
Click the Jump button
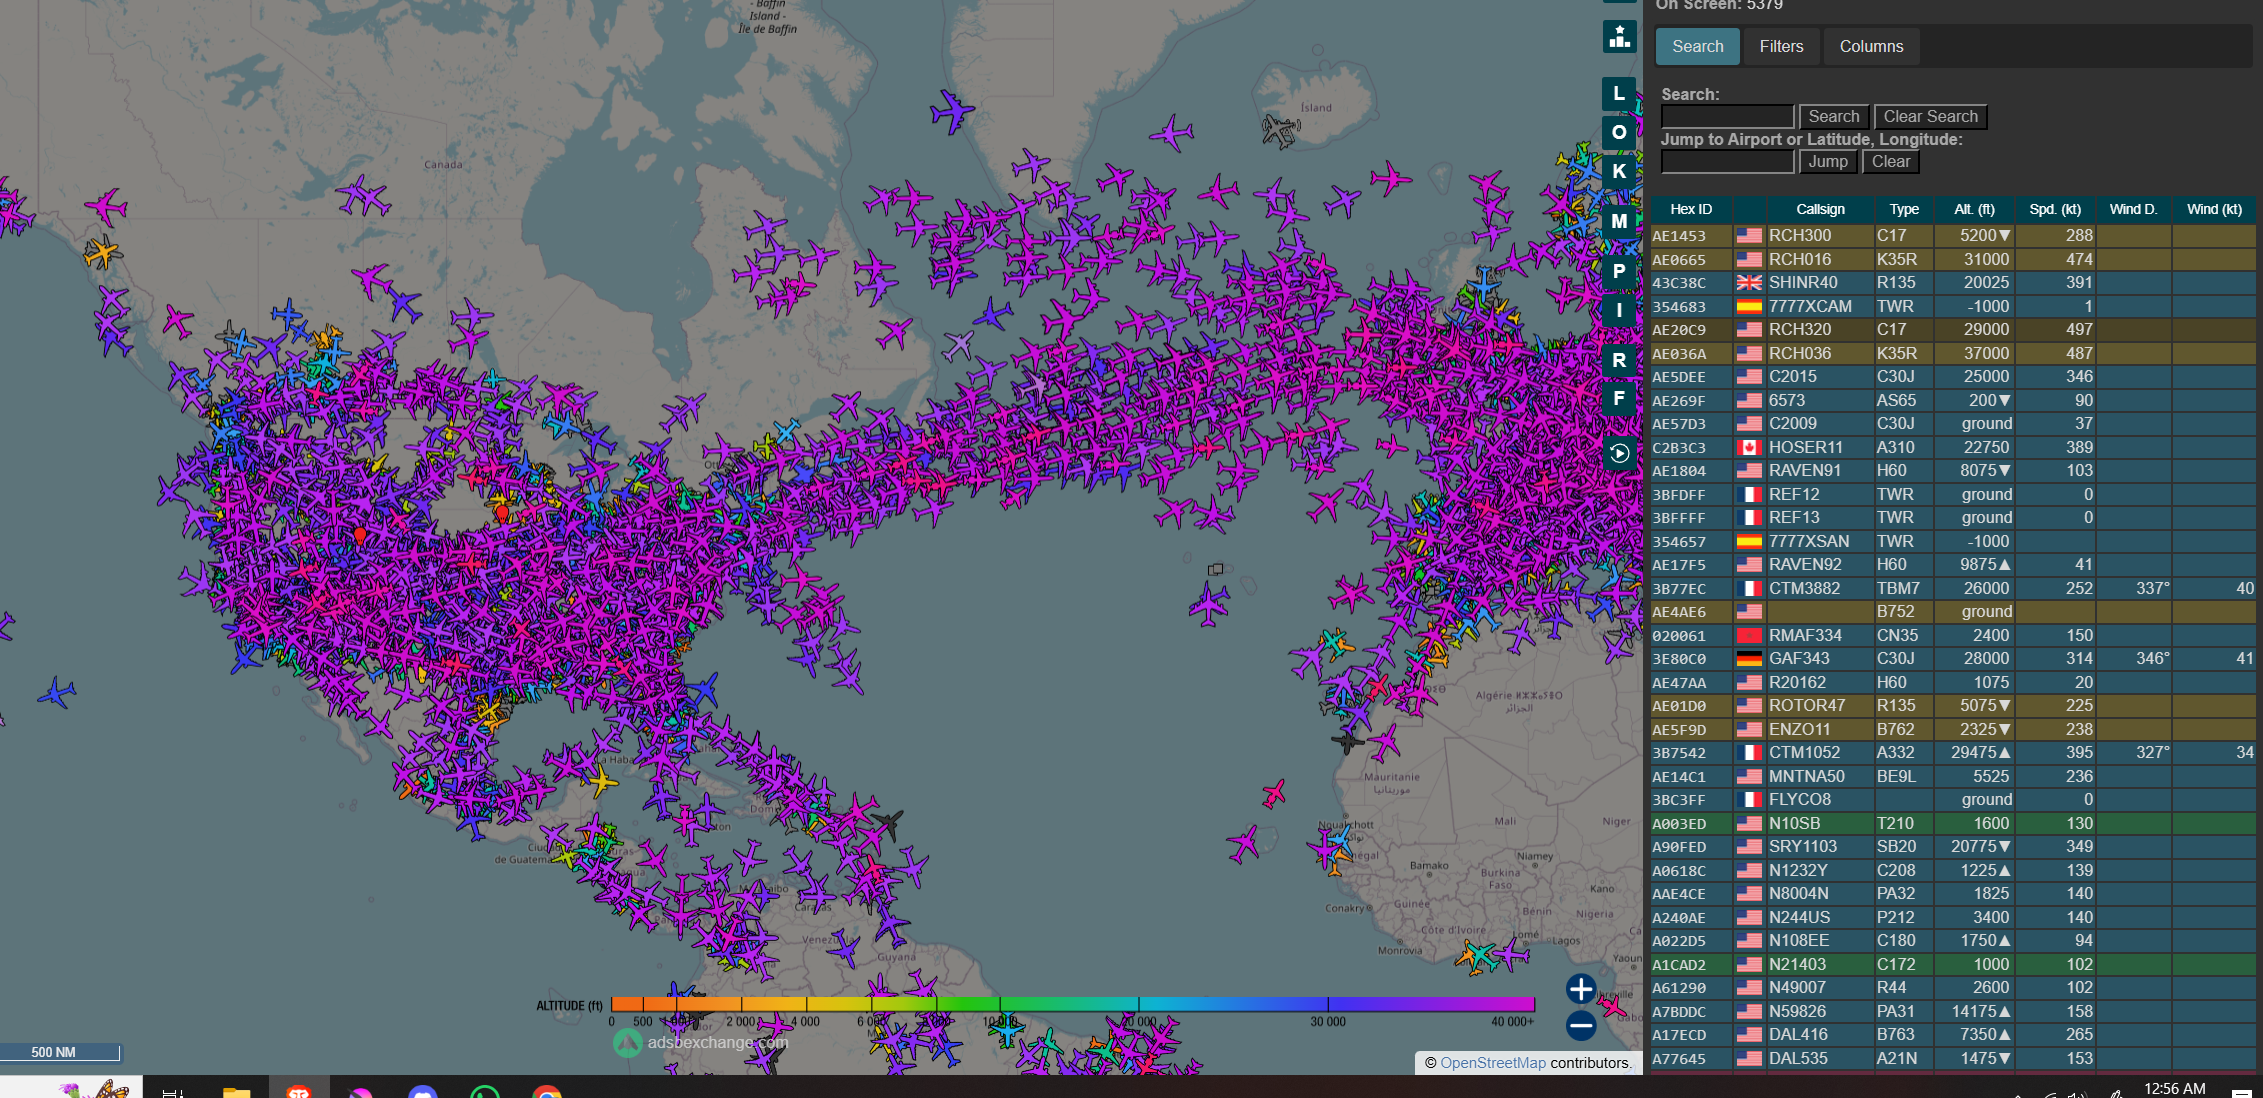[x=1828, y=162]
